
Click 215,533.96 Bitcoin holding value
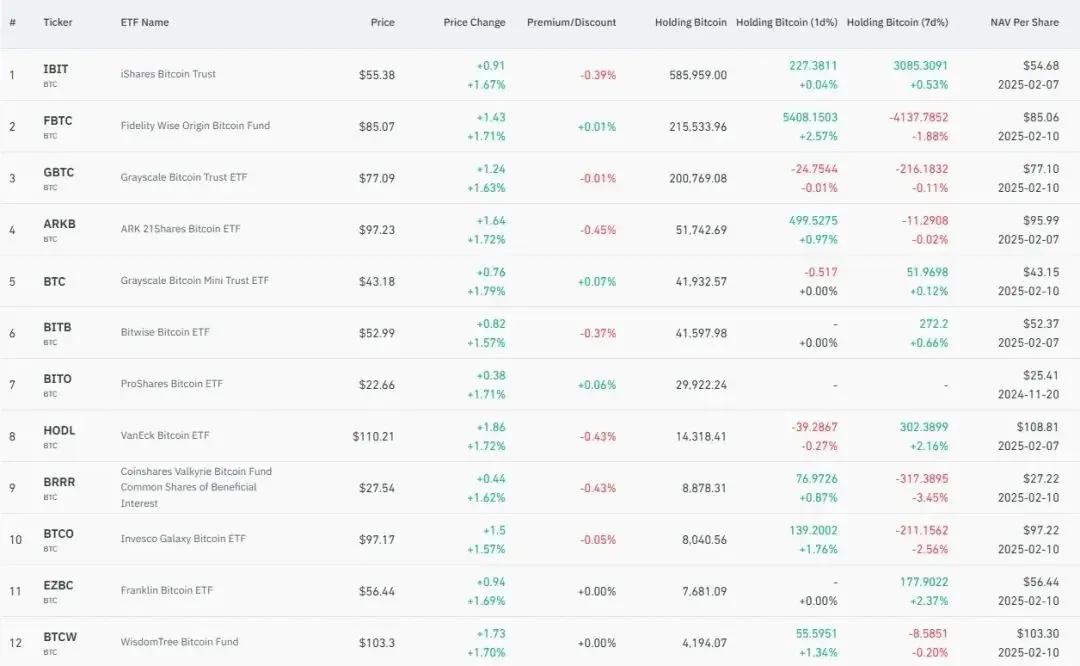point(698,126)
